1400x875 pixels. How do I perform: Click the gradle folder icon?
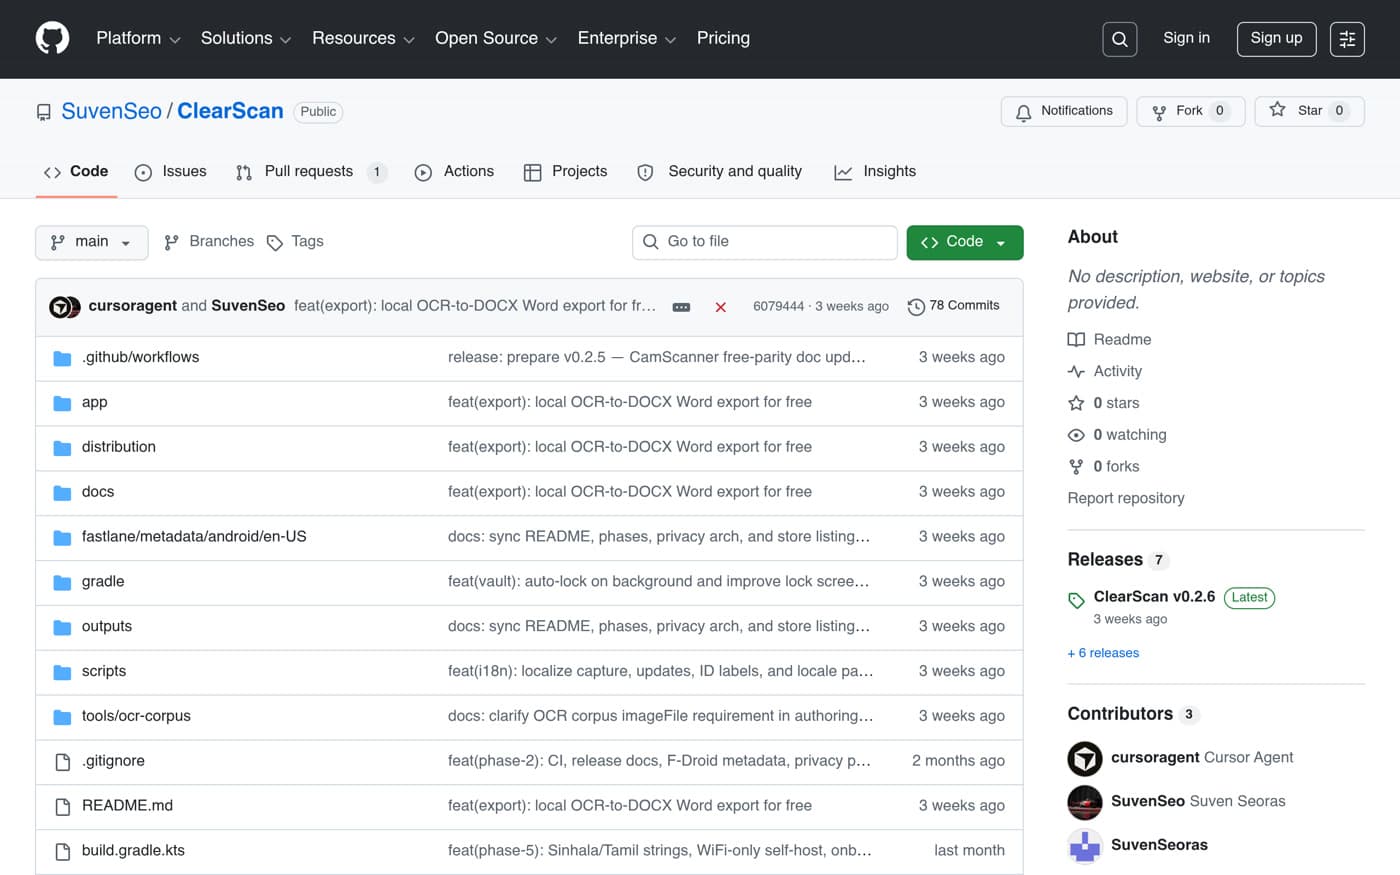pos(62,582)
